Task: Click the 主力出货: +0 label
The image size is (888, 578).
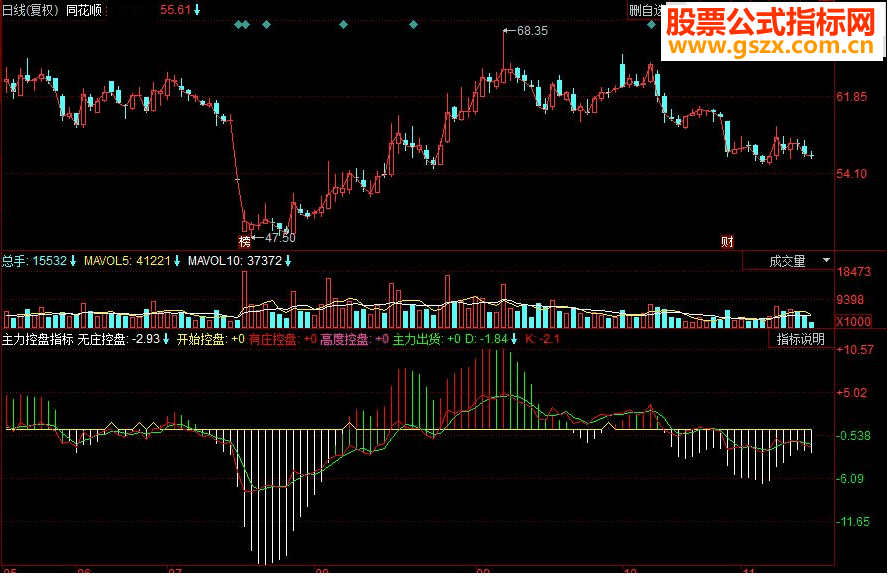Action: point(426,340)
